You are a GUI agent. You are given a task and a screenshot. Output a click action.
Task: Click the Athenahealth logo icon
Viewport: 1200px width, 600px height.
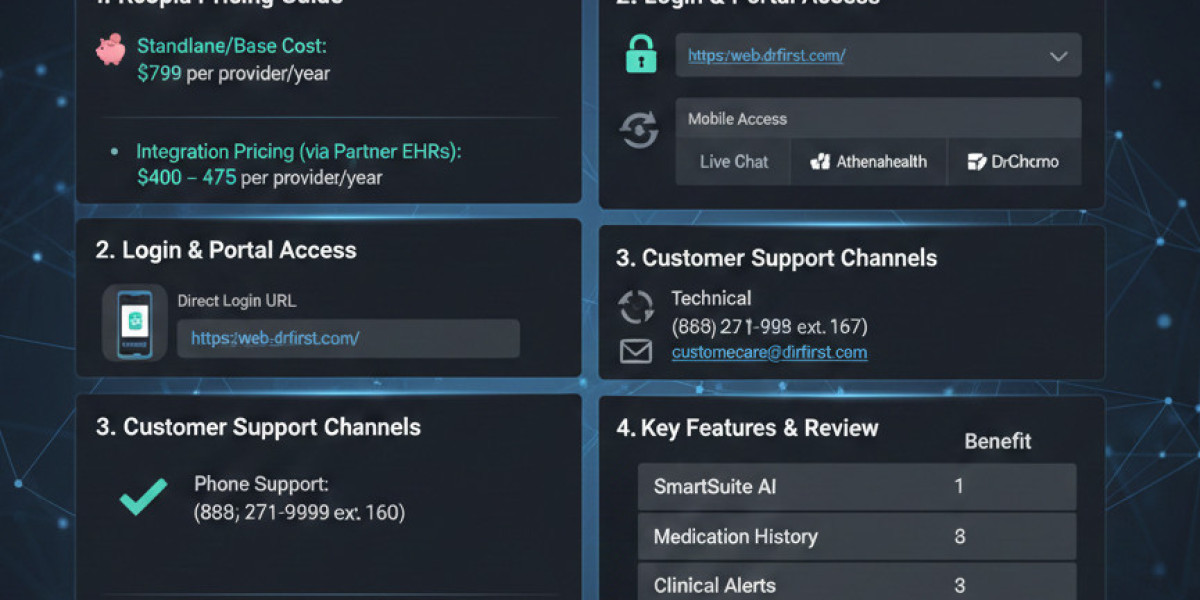point(821,162)
